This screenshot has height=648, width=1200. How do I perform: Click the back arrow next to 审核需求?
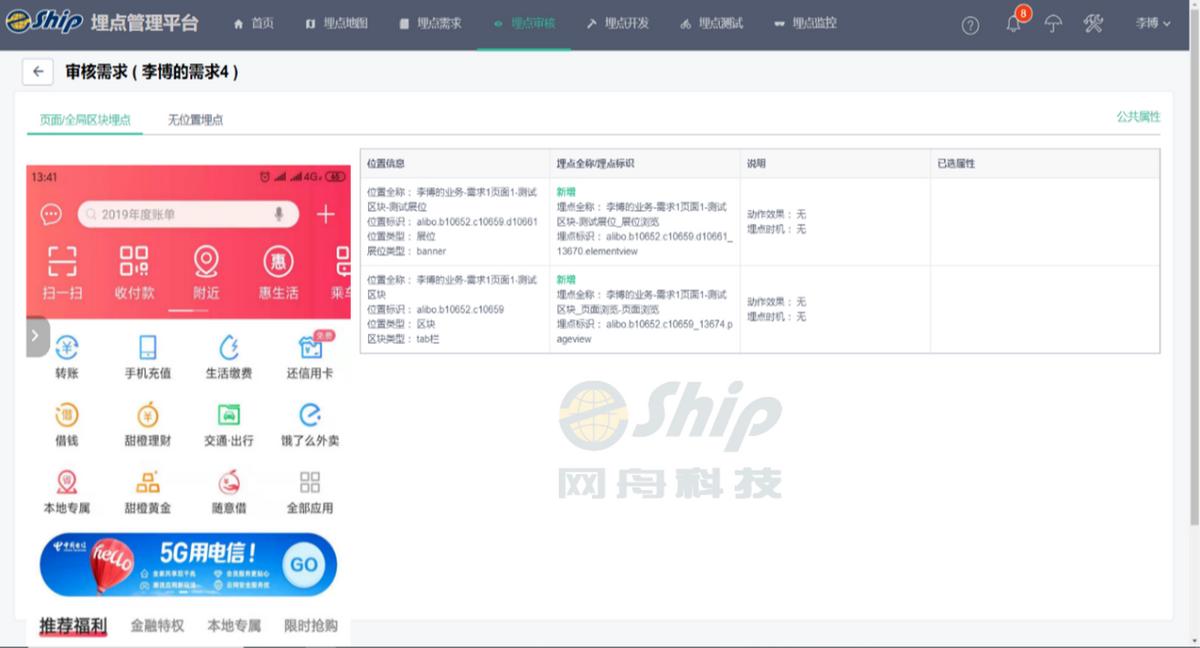(x=37, y=71)
